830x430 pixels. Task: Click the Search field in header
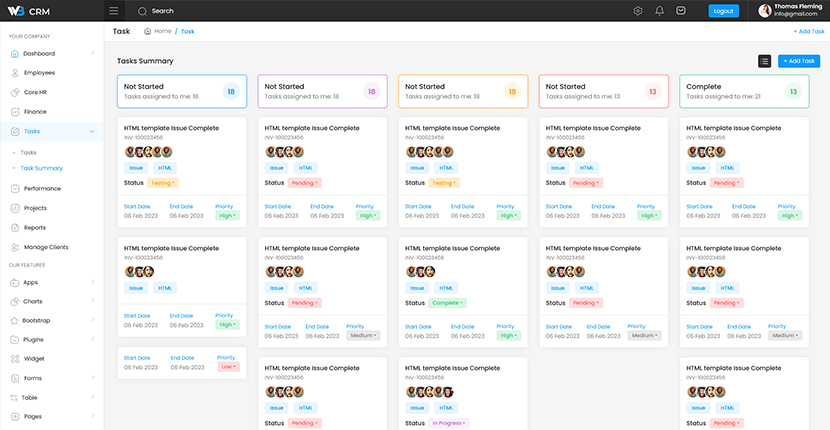163,11
